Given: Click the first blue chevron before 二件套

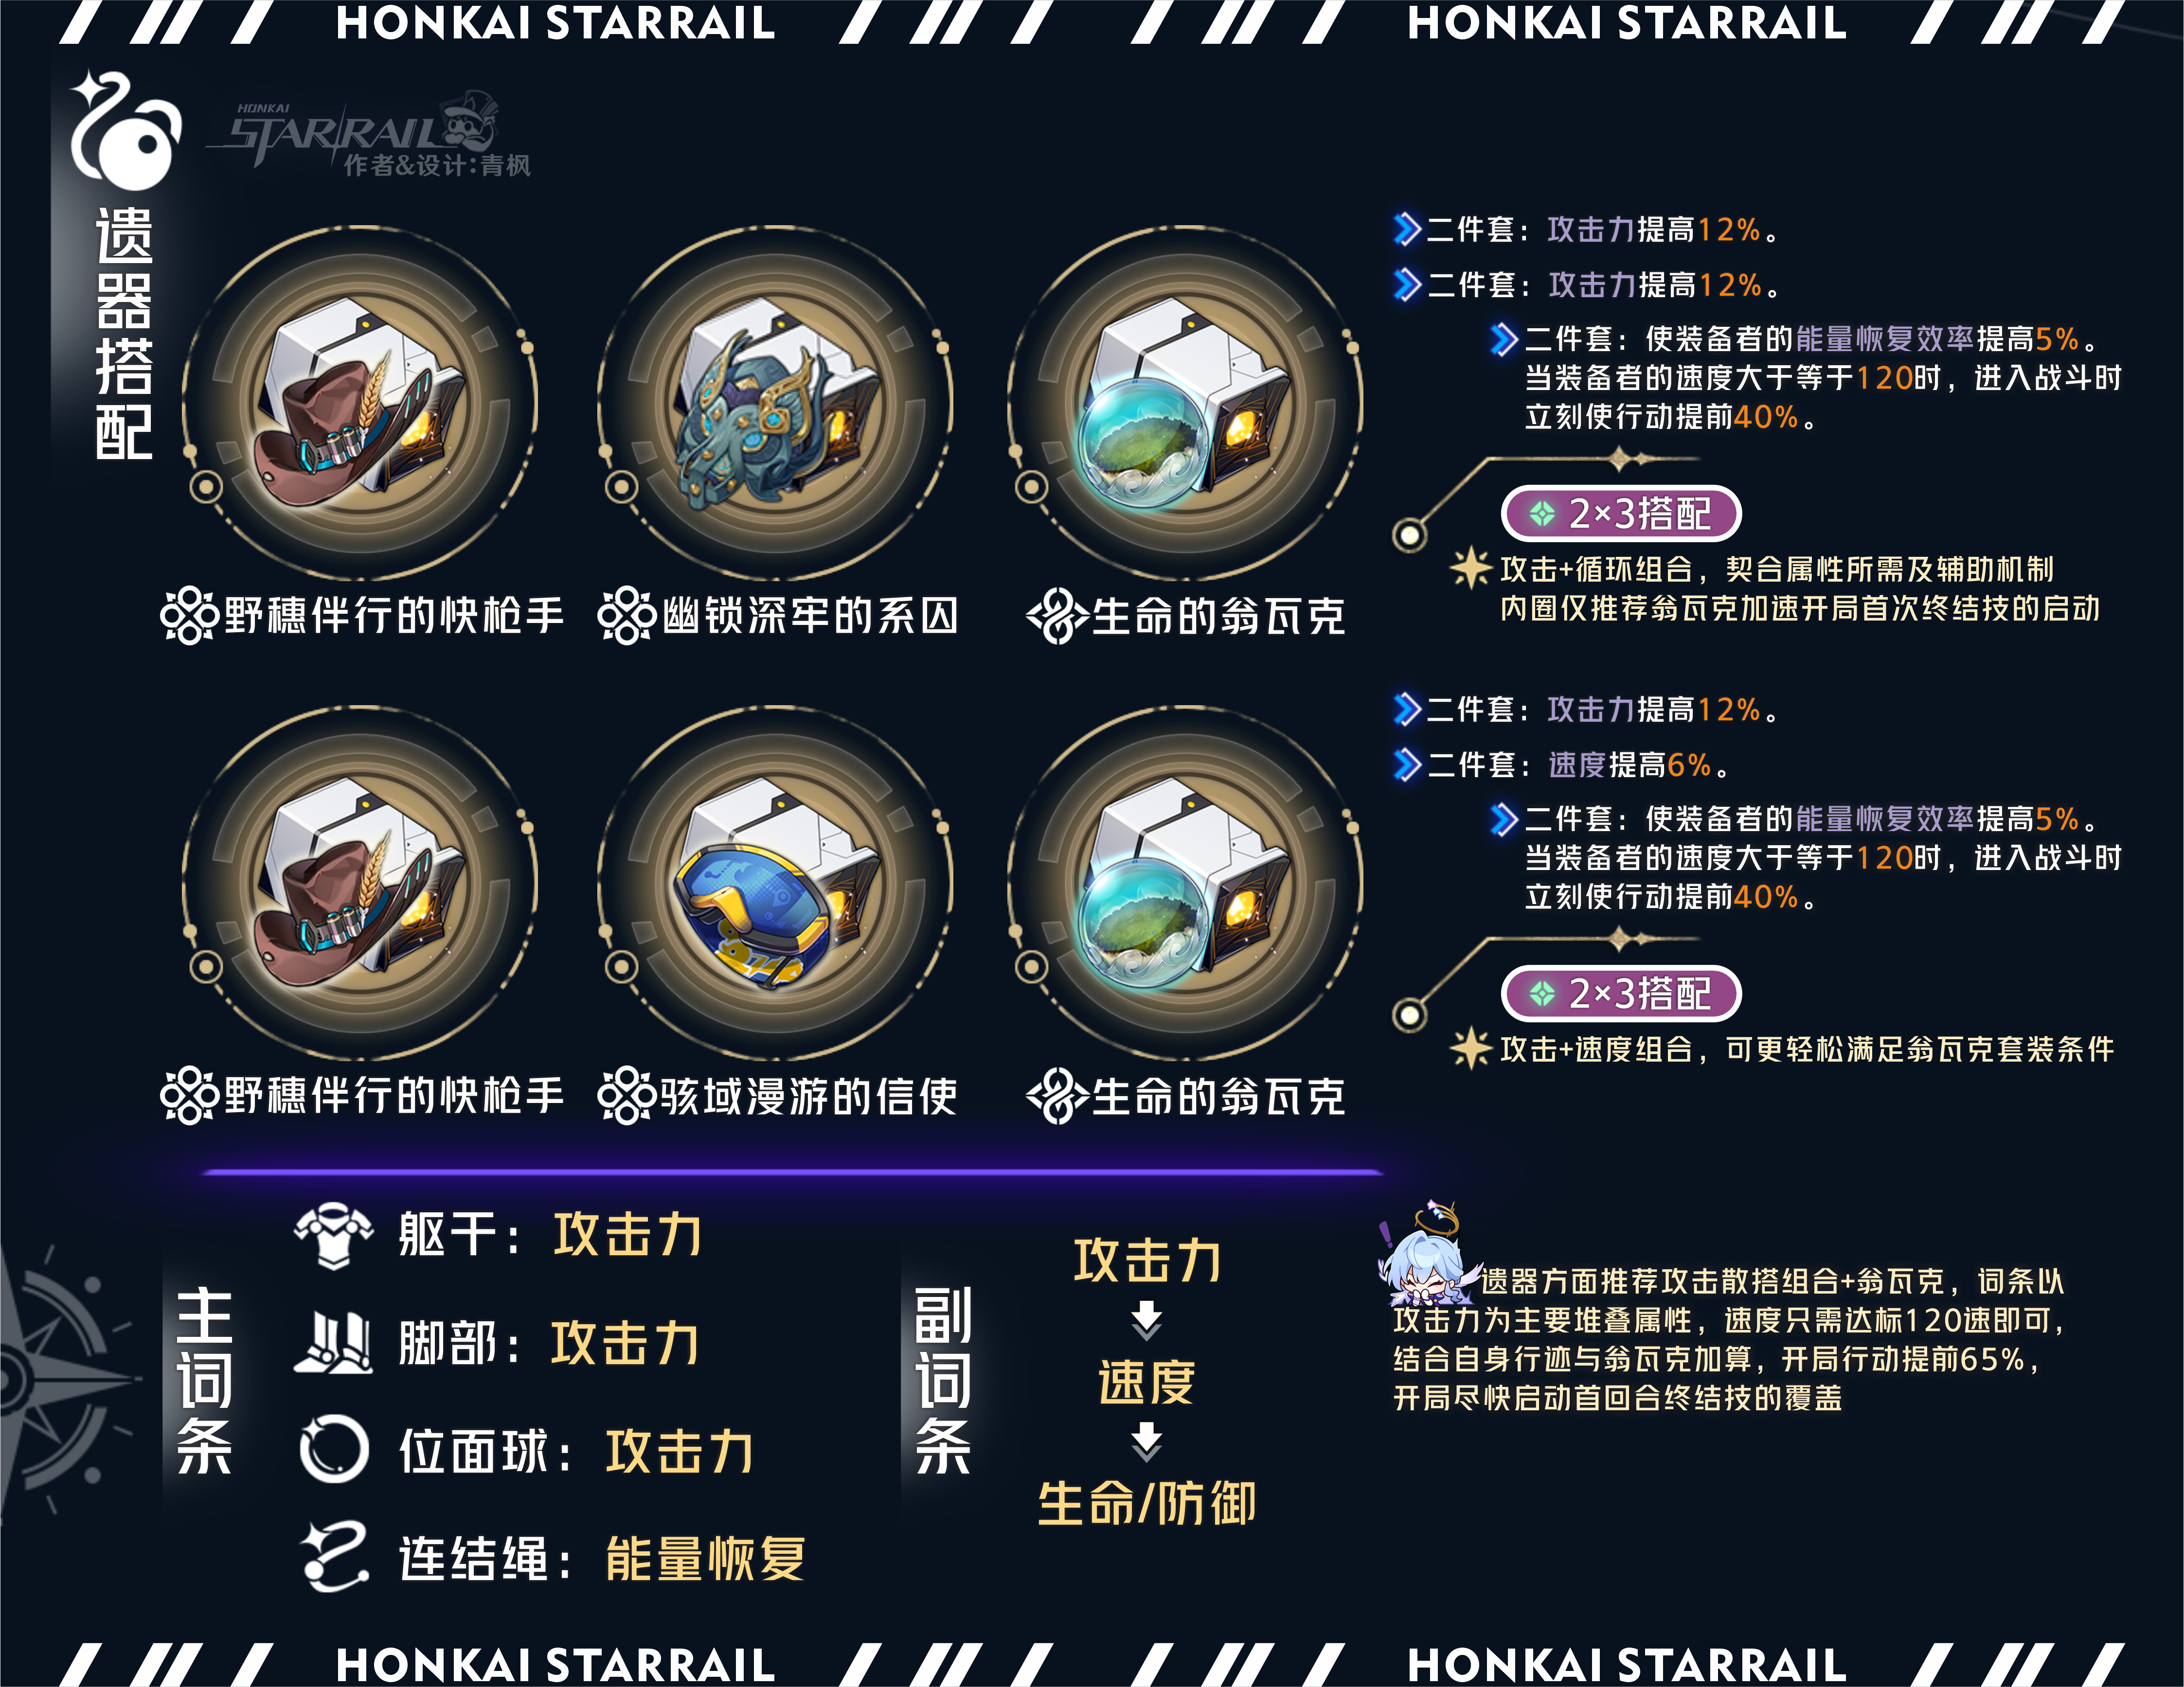Looking at the screenshot, I should (1408, 229).
